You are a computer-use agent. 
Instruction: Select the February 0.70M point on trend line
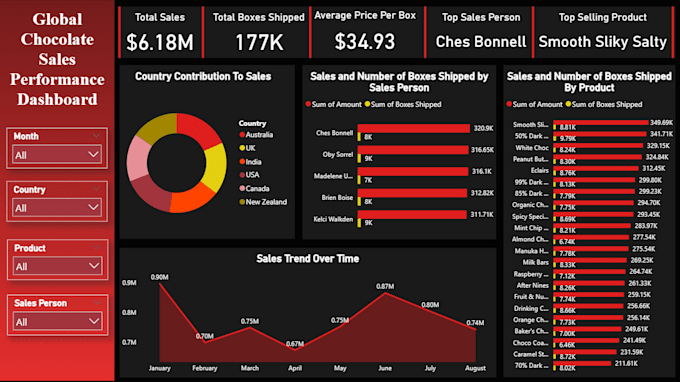[x=205, y=343]
